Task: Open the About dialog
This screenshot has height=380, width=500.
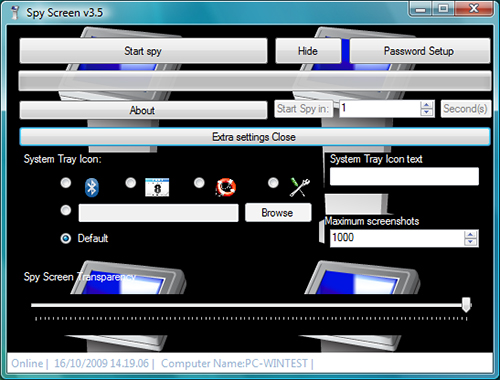Action: (x=143, y=110)
